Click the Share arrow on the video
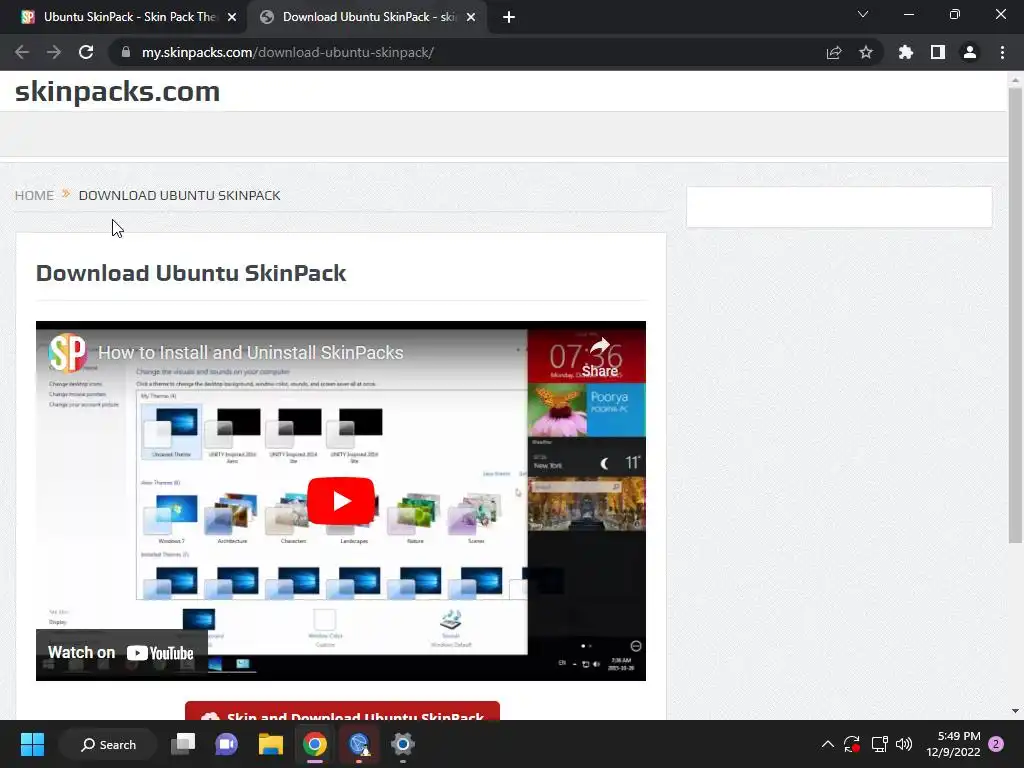1024x768 pixels. point(600,358)
